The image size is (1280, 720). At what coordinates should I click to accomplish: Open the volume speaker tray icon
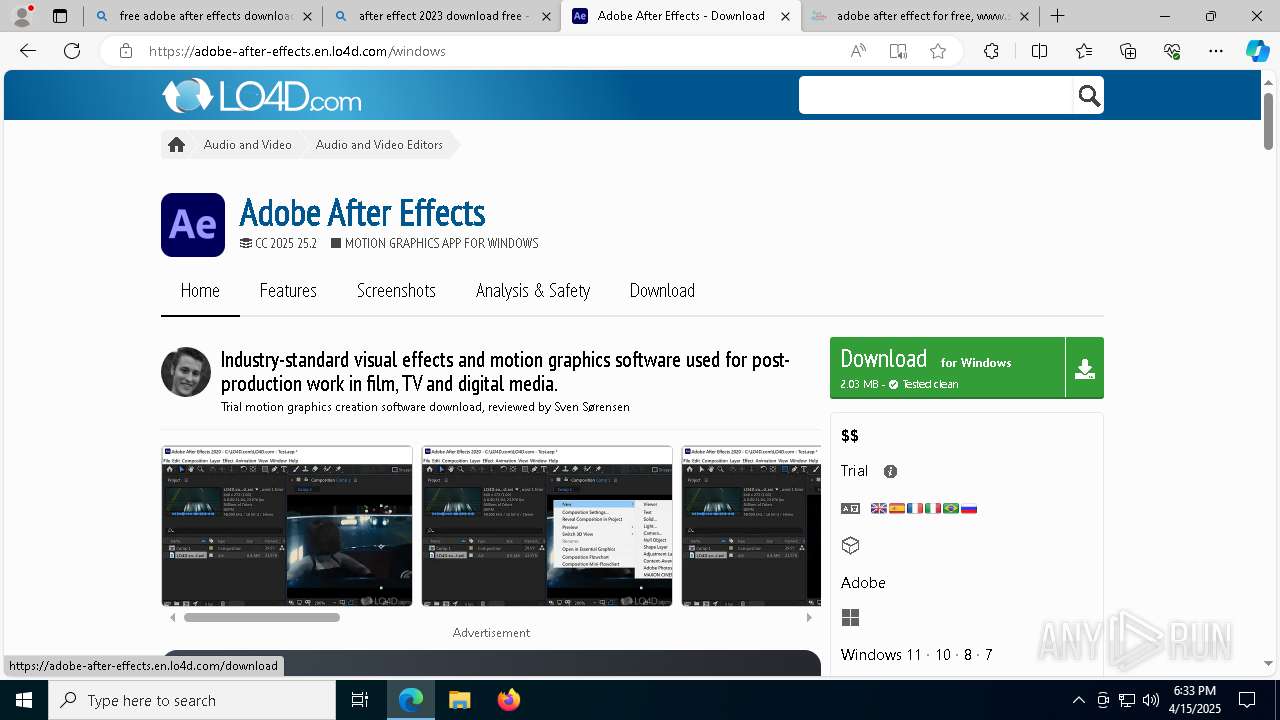point(1150,700)
